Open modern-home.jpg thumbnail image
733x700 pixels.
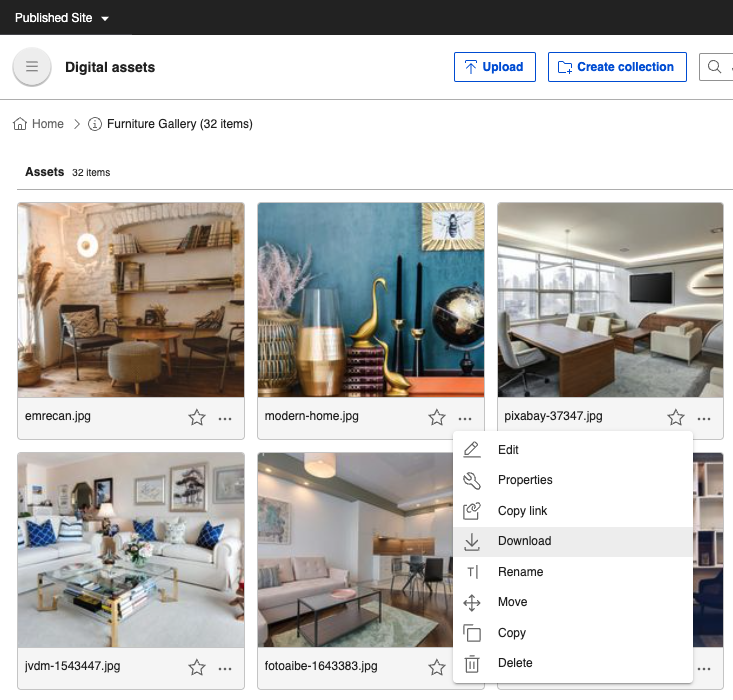371,300
